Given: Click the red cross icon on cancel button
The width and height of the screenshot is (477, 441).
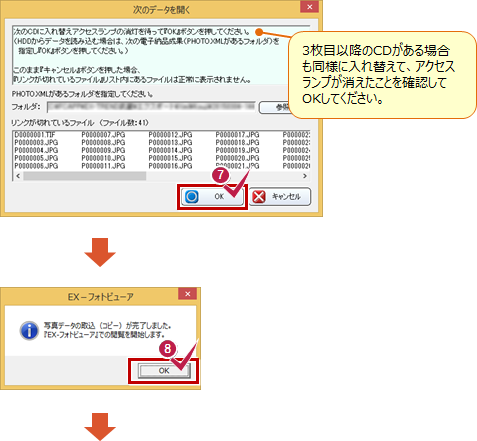Looking at the screenshot, I should [x=259, y=197].
